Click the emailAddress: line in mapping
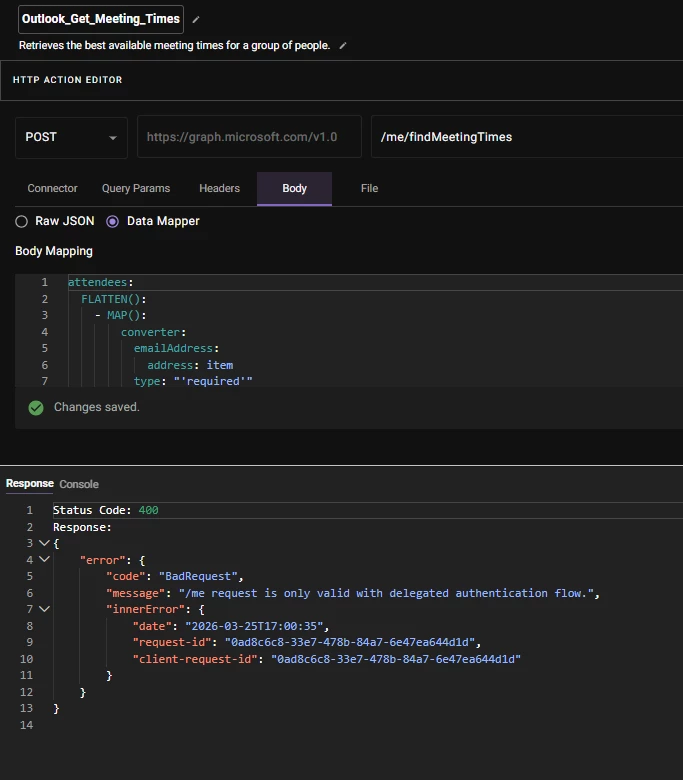Image resolution: width=683 pixels, height=780 pixels. click(x=176, y=348)
